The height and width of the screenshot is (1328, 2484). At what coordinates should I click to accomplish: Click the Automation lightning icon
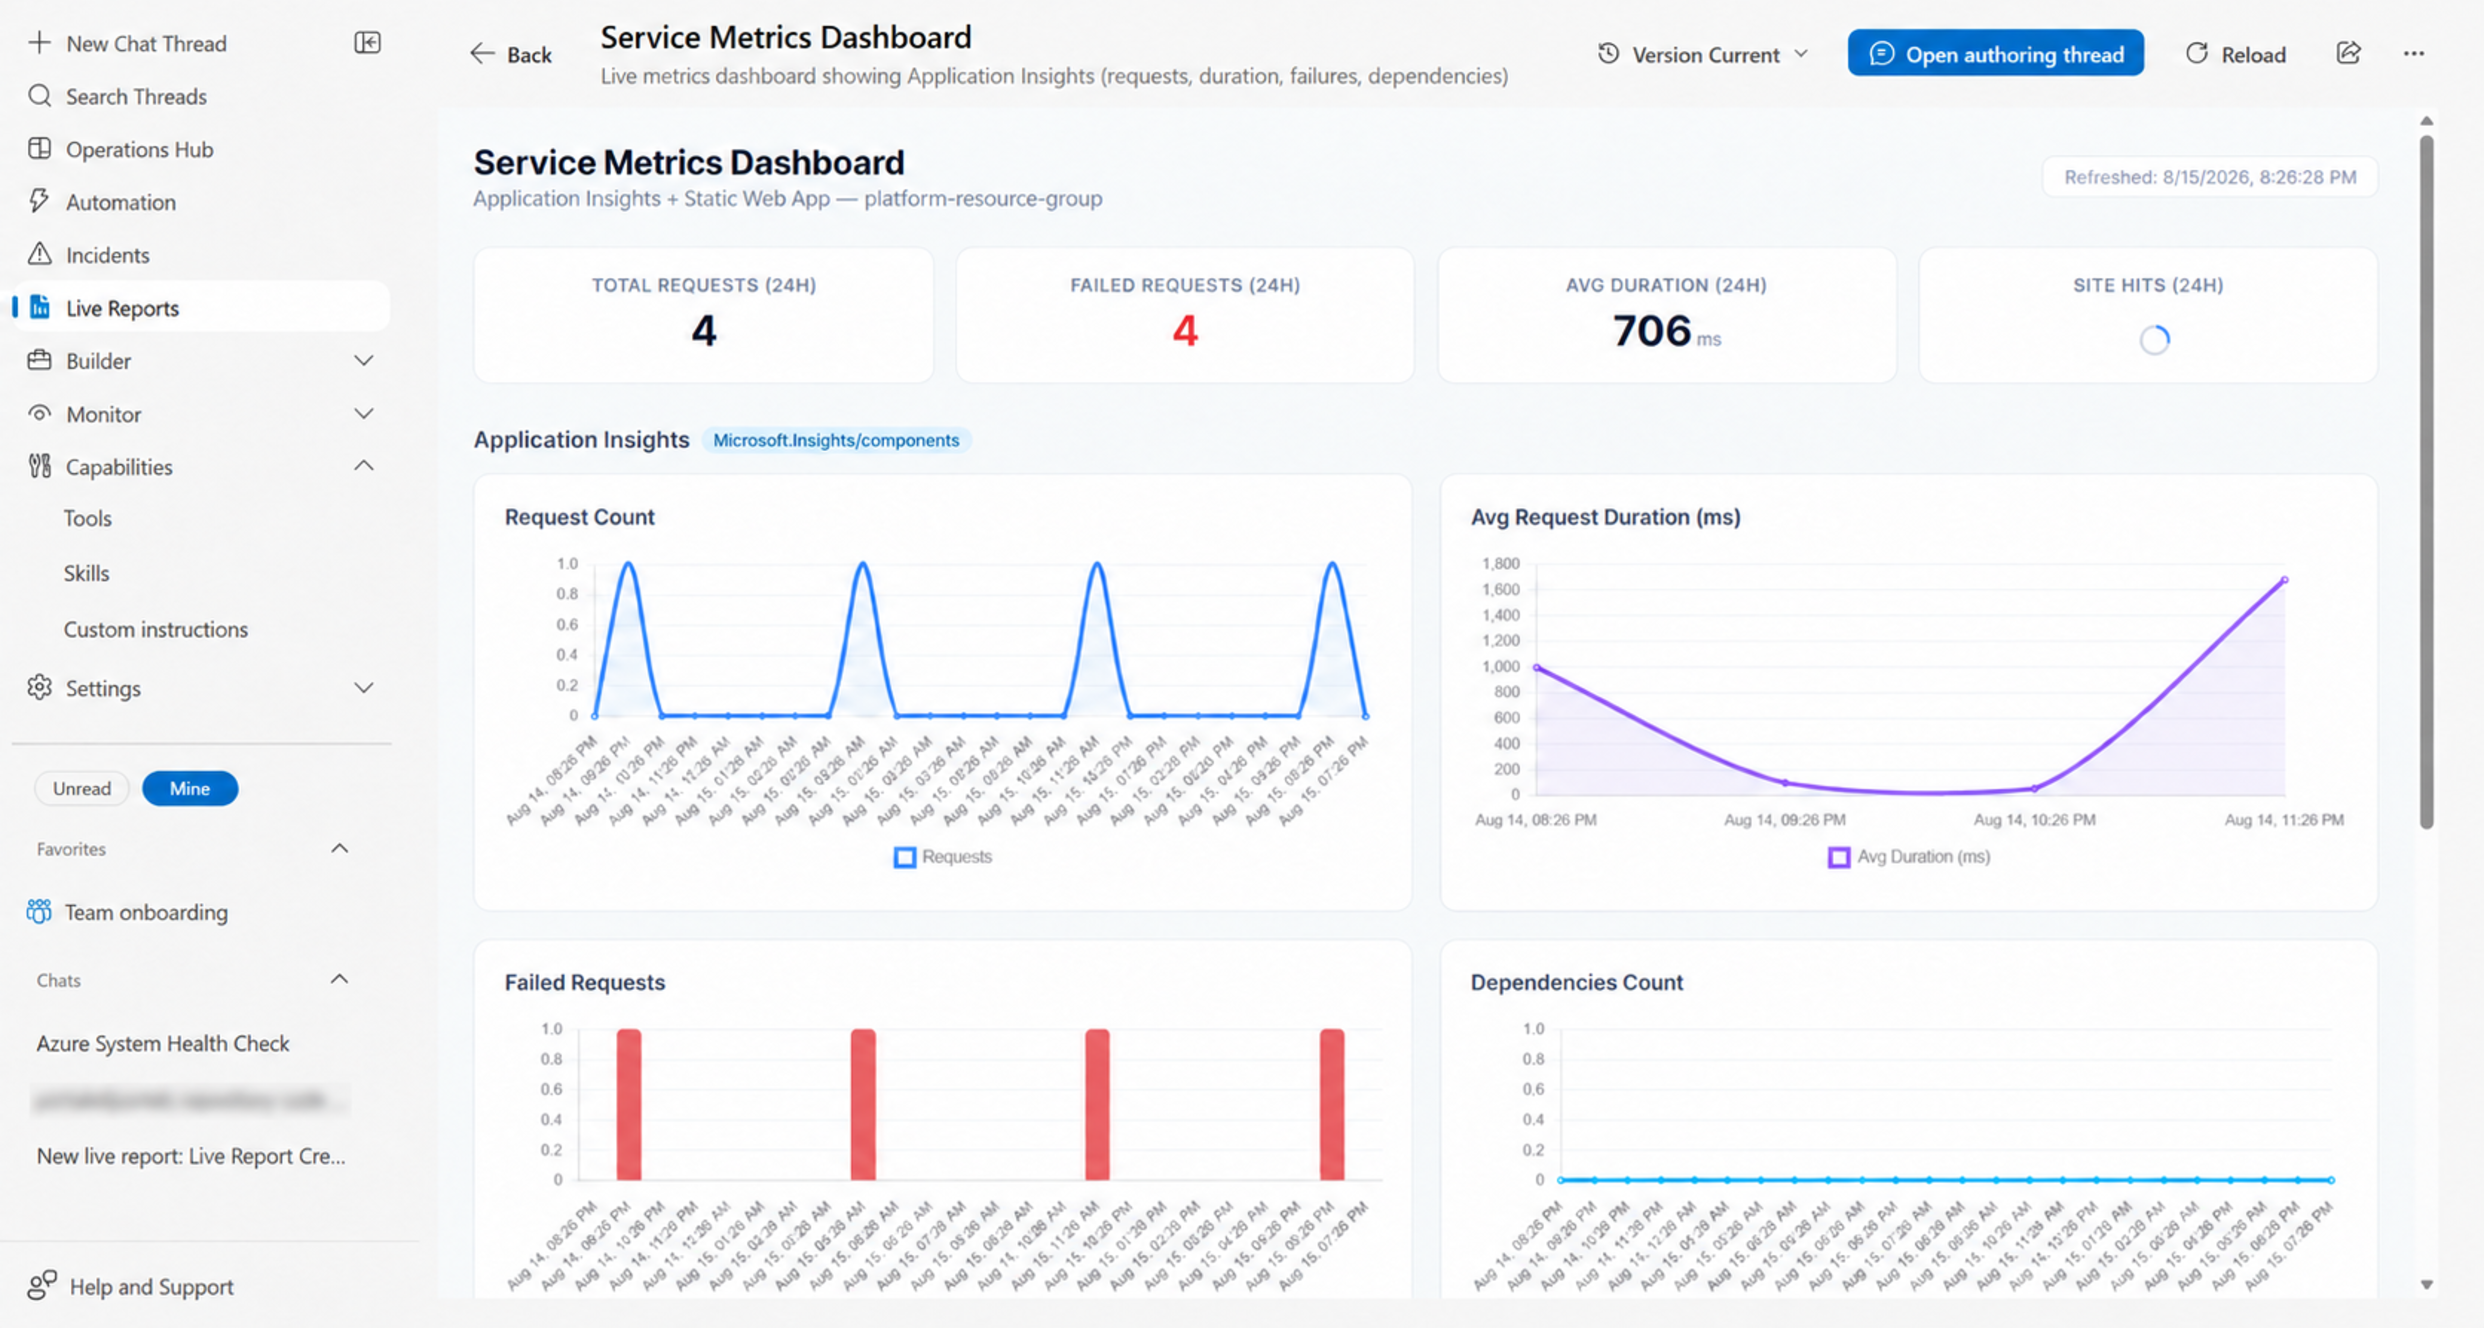(x=39, y=201)
